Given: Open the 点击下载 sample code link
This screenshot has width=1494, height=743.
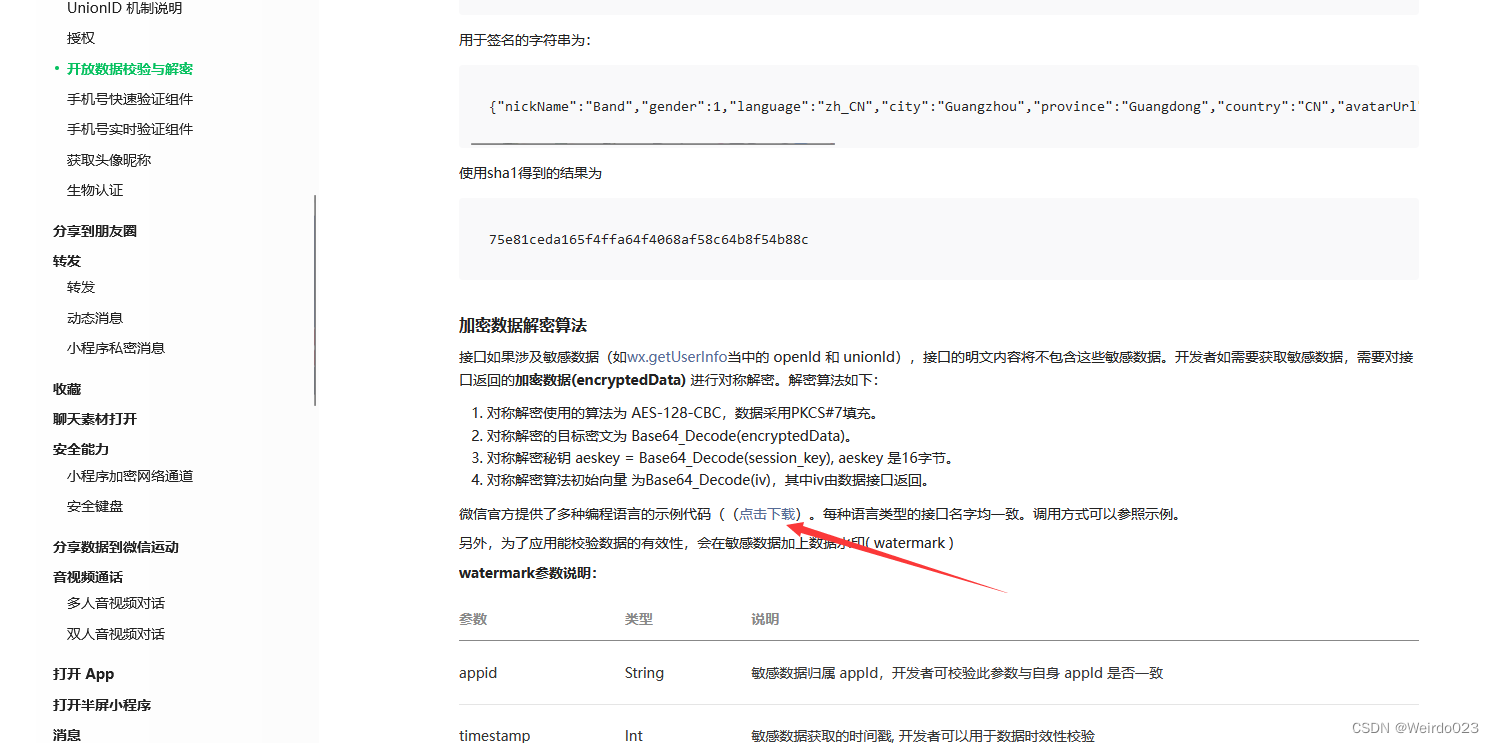Looking at the screenshot, I should click(x=767, y=513).
